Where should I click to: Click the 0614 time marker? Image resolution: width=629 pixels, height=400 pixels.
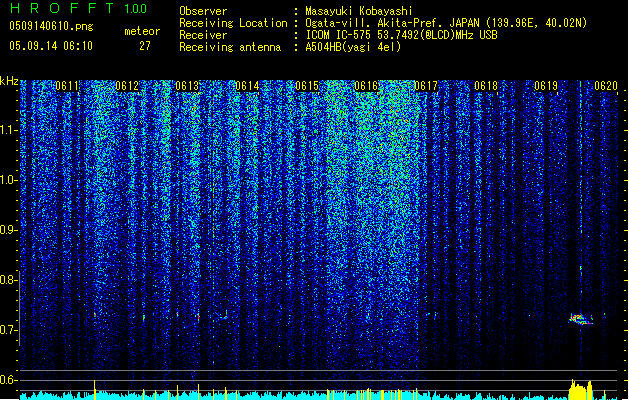pyautogui.click(x=247, y=86)
